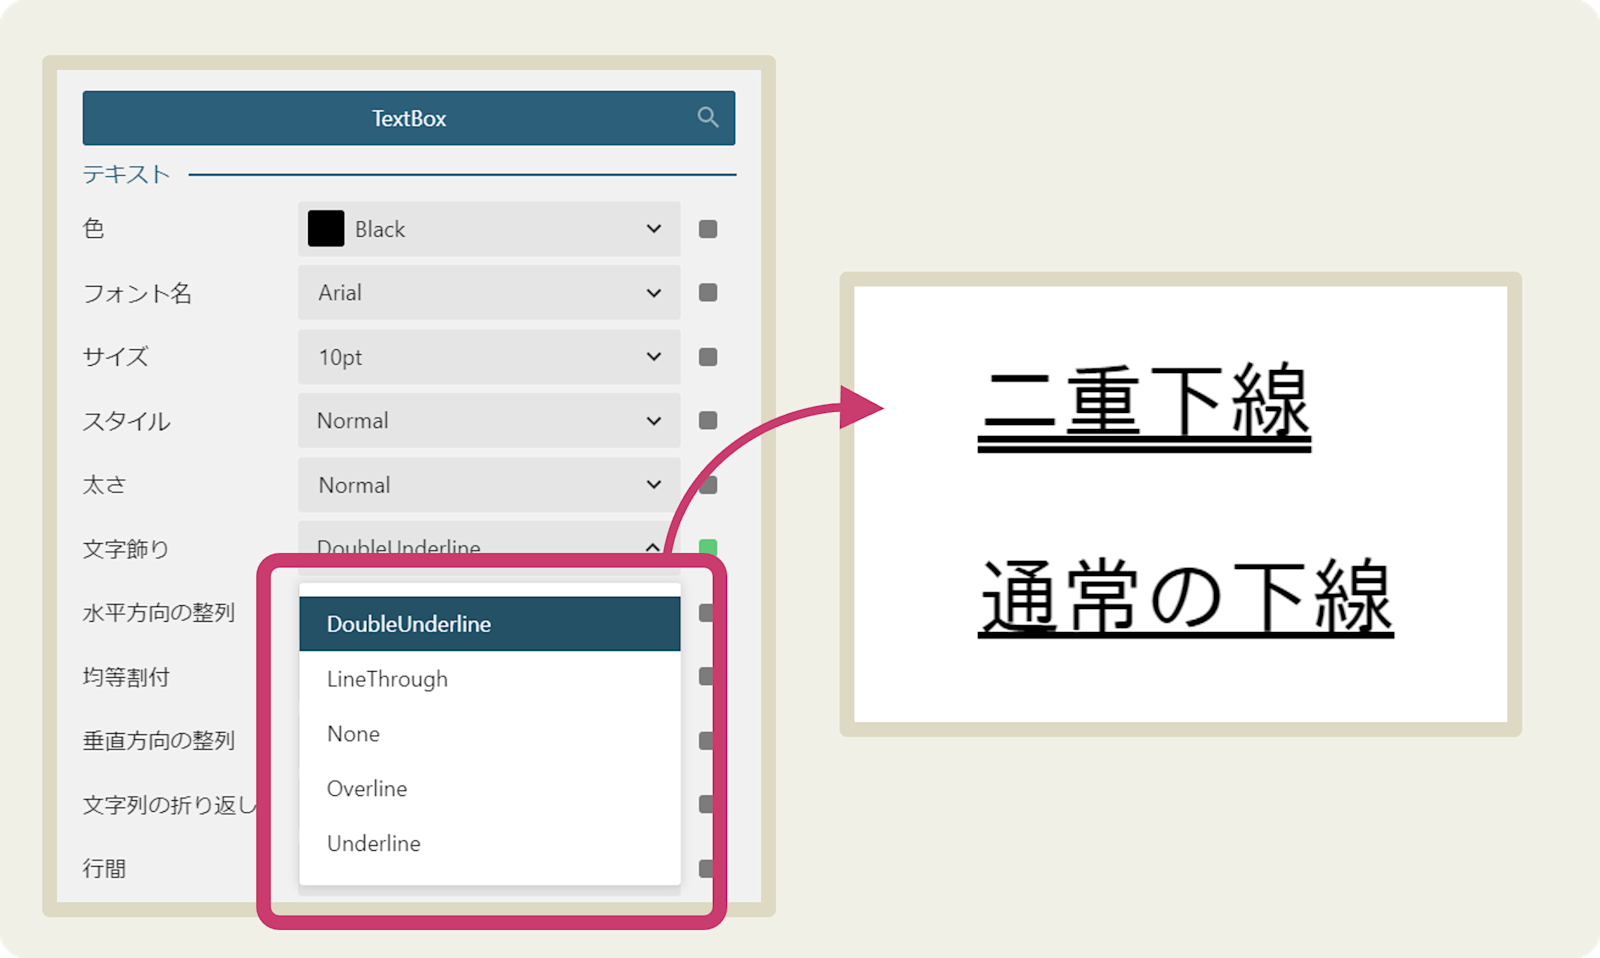Open the フォント名 Arial dropdown
The image size is (1600, 958).
(489, 293)
